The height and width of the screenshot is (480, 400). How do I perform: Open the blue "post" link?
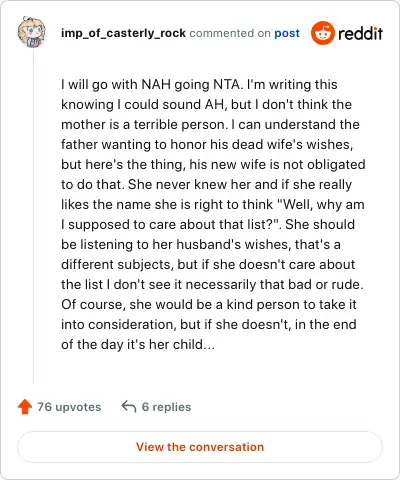coord(287,33)
